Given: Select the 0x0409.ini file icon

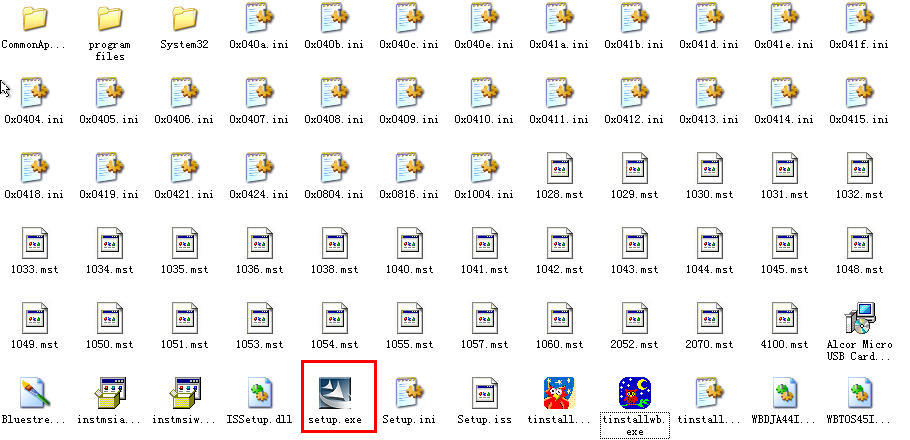Looking at the screenshot, I should point(410,93).
